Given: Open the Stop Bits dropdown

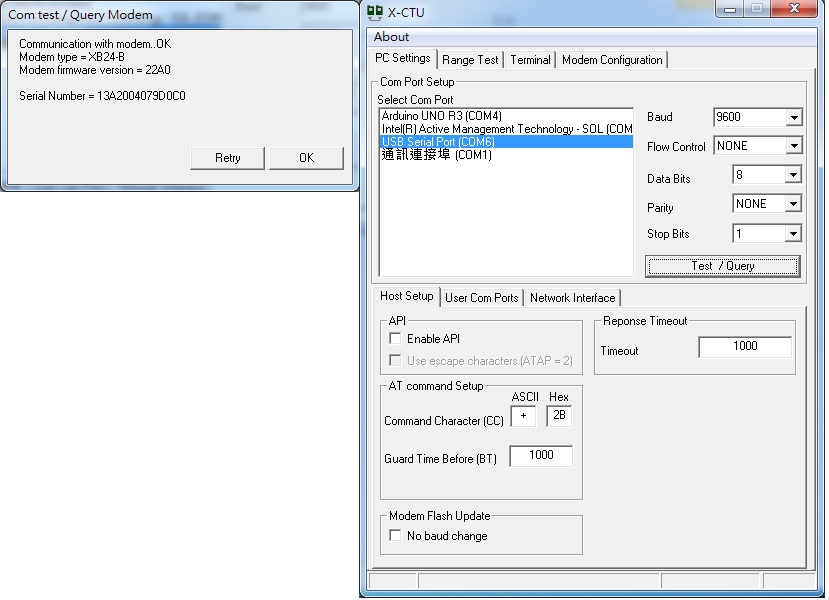Looking at the screenshot, I should click(793, 234).
